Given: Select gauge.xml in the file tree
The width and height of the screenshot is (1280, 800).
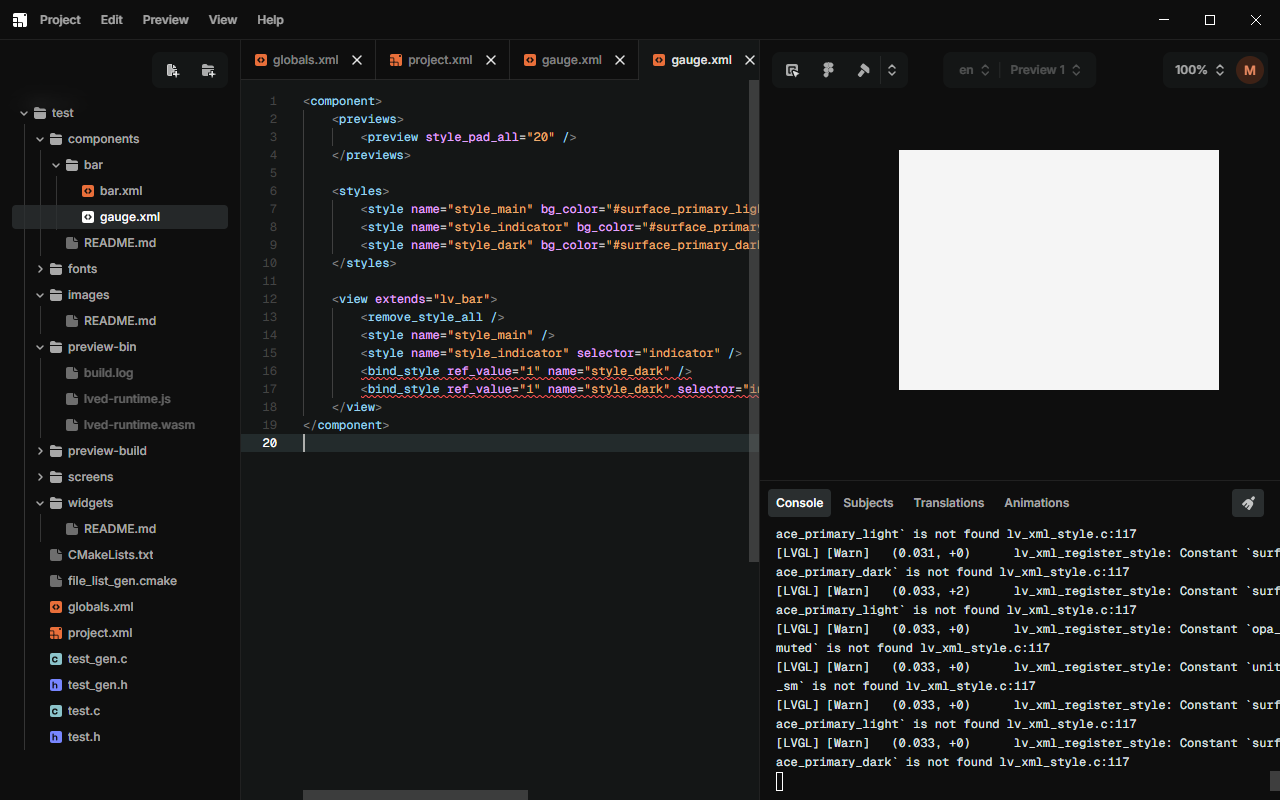Looking at the screenshot, I should pyautogui.click(x=120, y=217).
